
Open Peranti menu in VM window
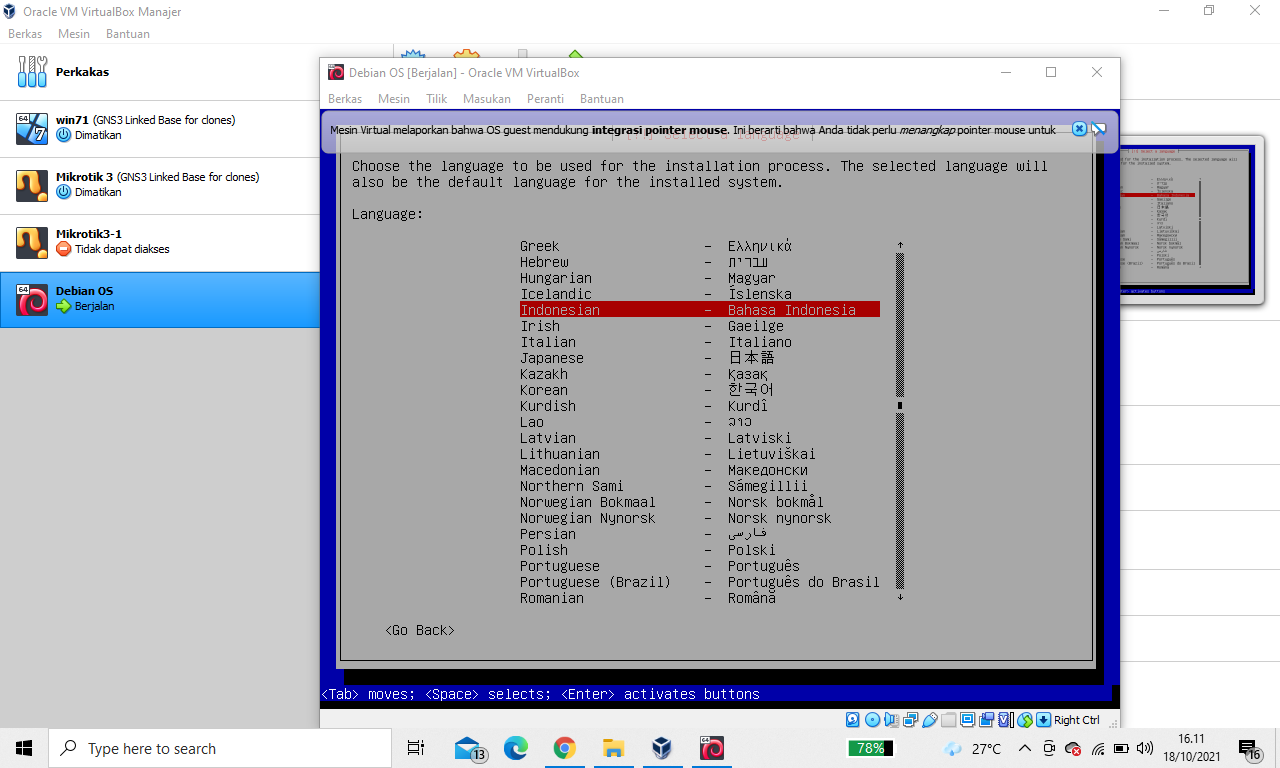(x=545, y=99)
